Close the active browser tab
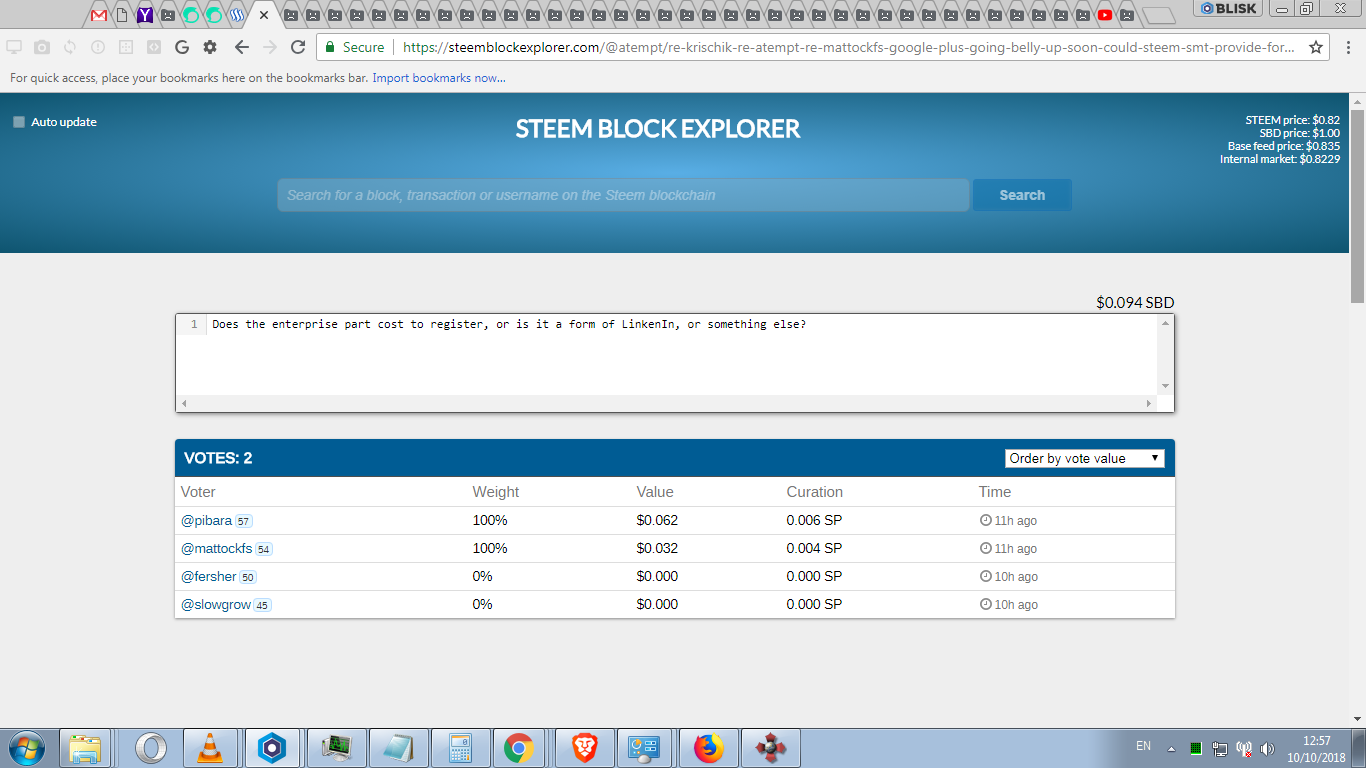Viewport: 1366px width, 768px height. (264, 15)
